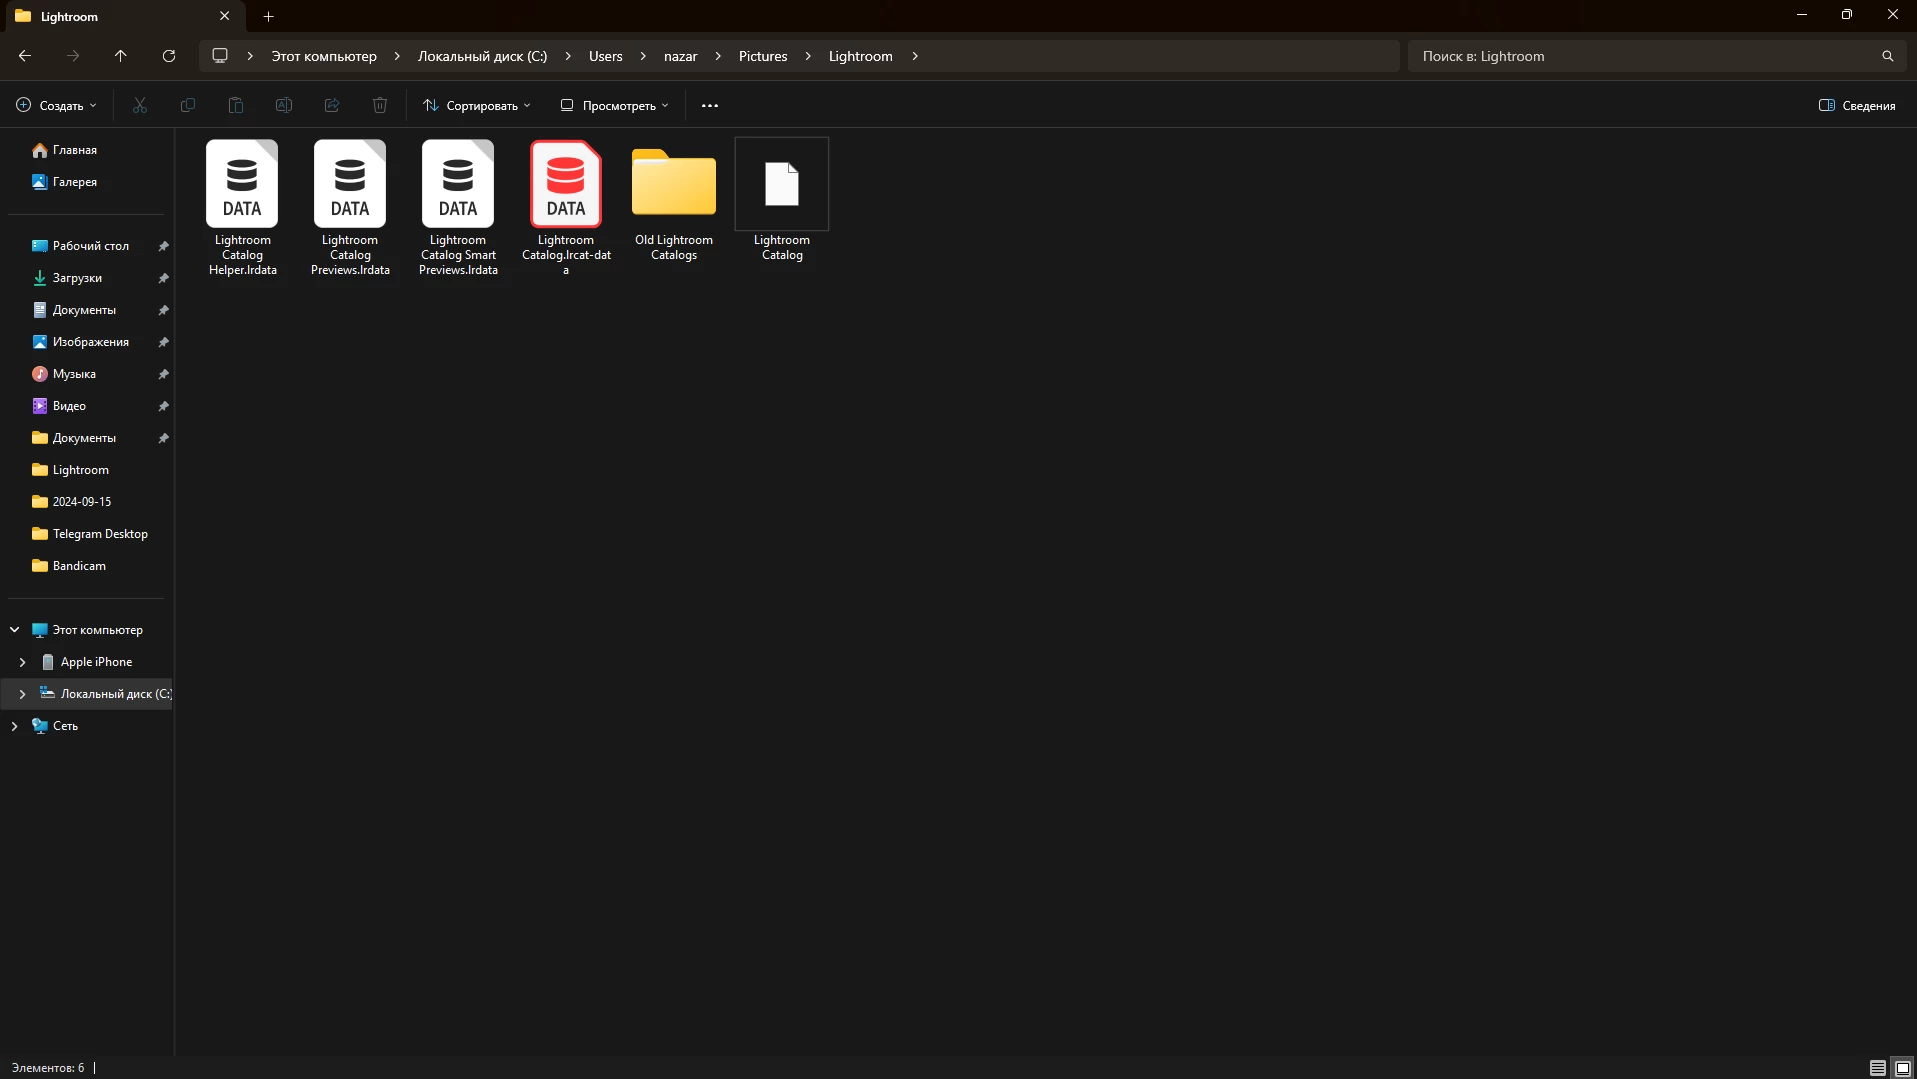Open chevron after Pictures in breadcrumb
The width and height of the screenshot is (1917, 1079).
click(x=808, y=56)
